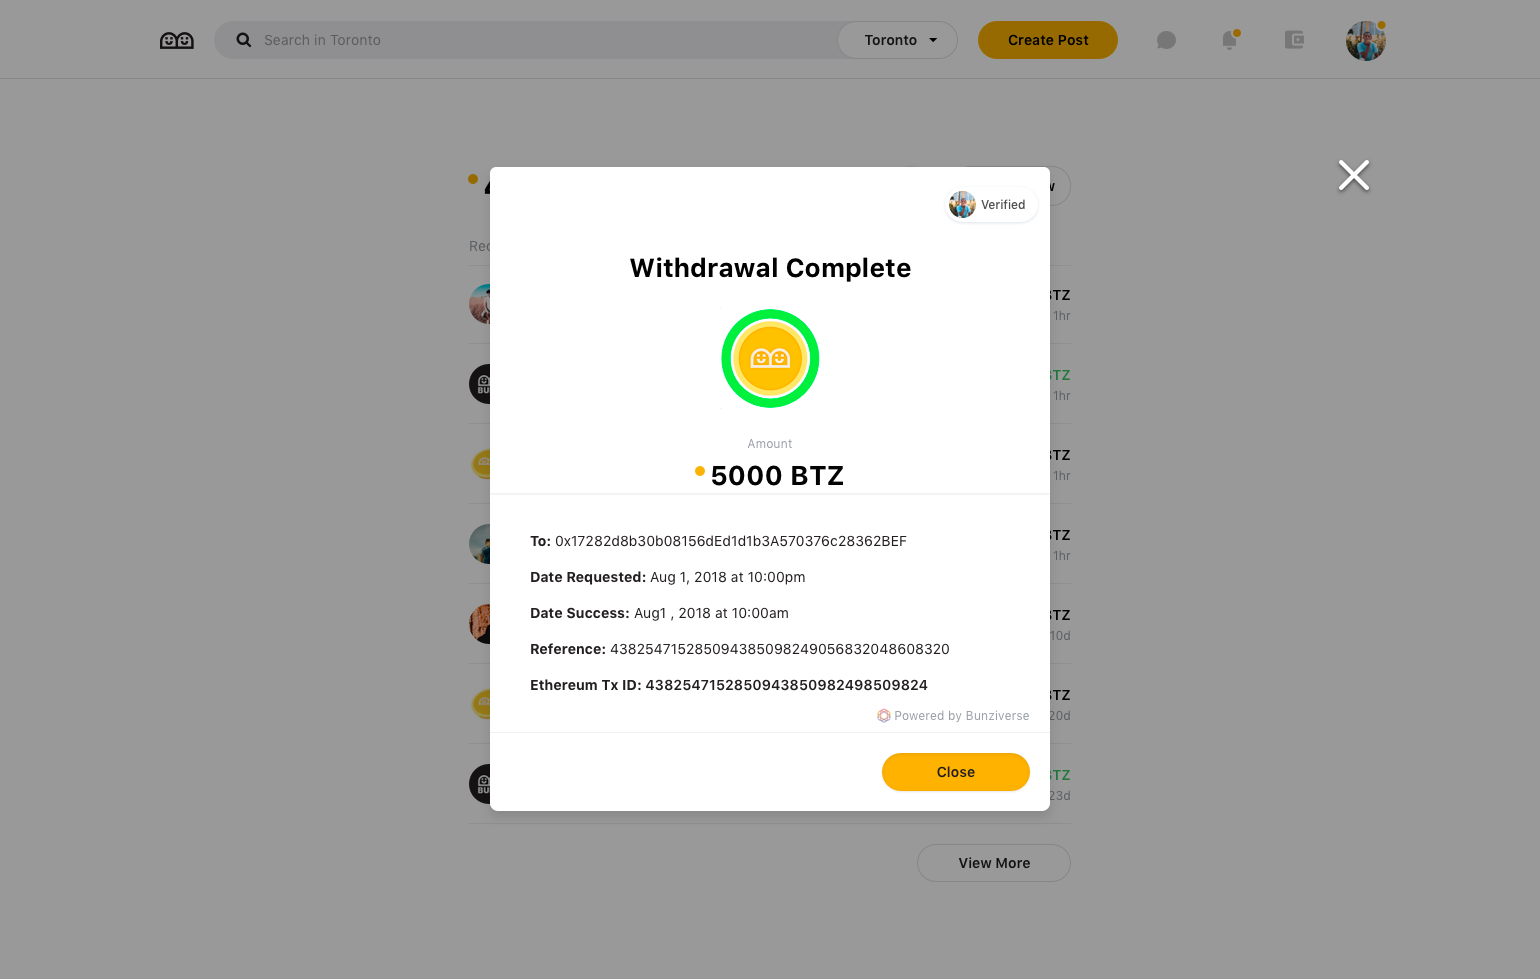1540x979 pixels.
Task: Click the Toronto dropdown arrow
Action: click(x=933, y=40)
